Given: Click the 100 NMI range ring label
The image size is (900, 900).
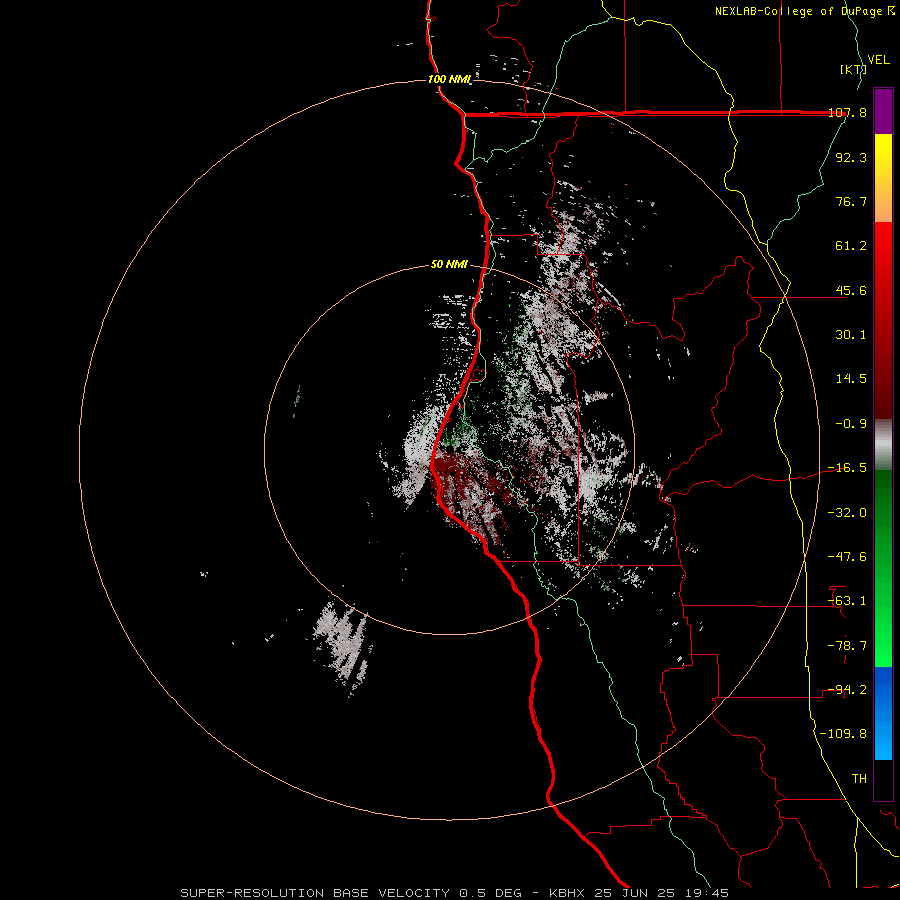Looking at the screenshot, I should (449, 79).
